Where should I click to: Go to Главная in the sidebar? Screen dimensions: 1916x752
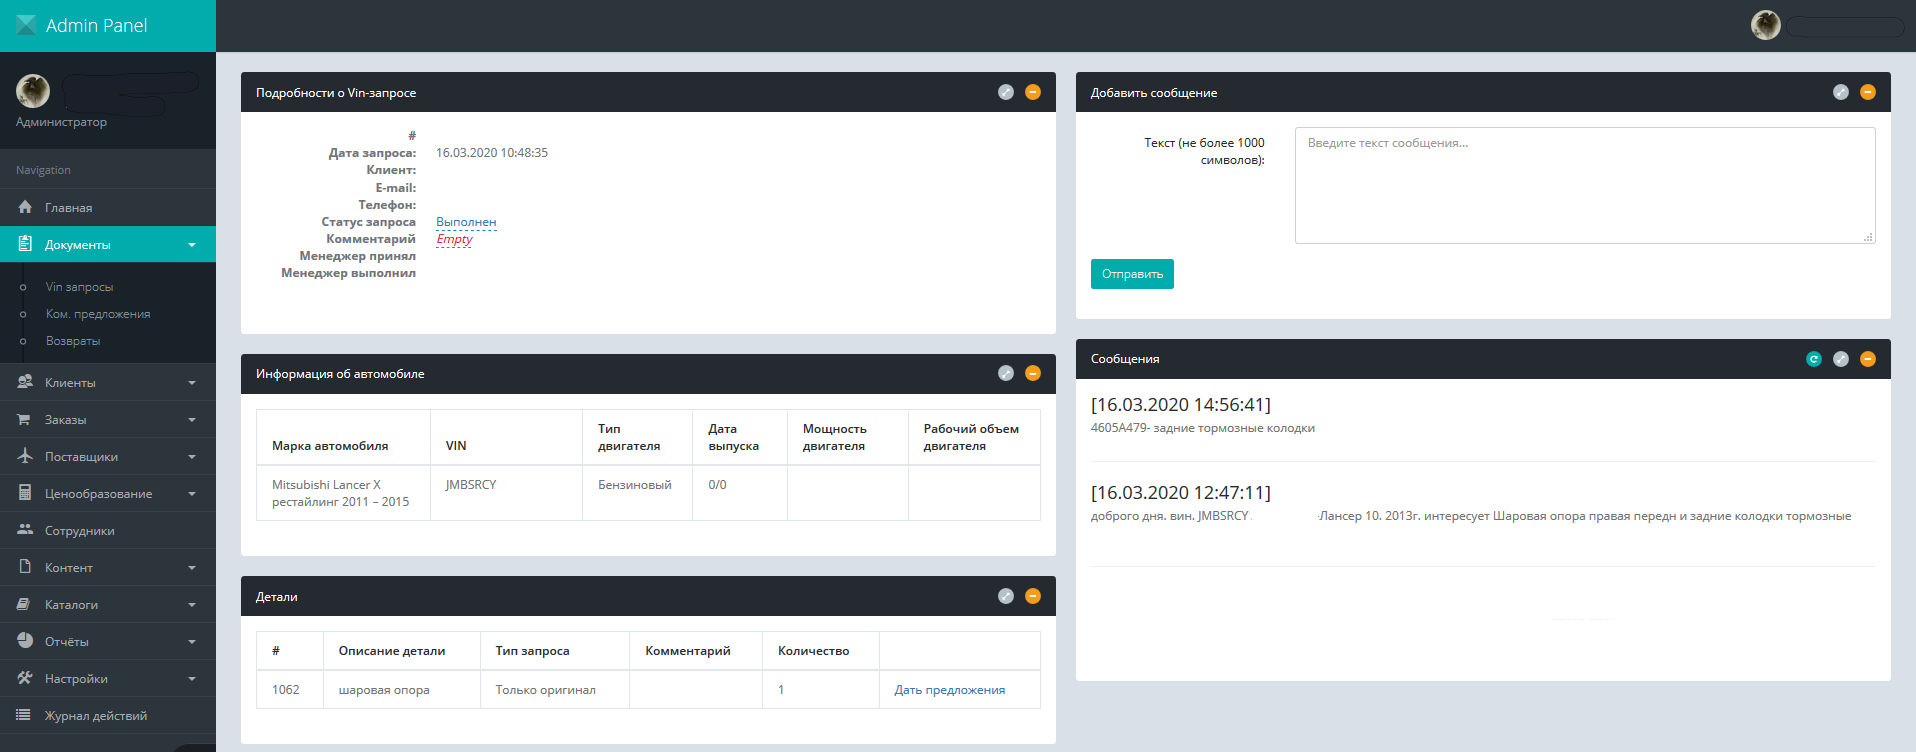tap(68, 207)
